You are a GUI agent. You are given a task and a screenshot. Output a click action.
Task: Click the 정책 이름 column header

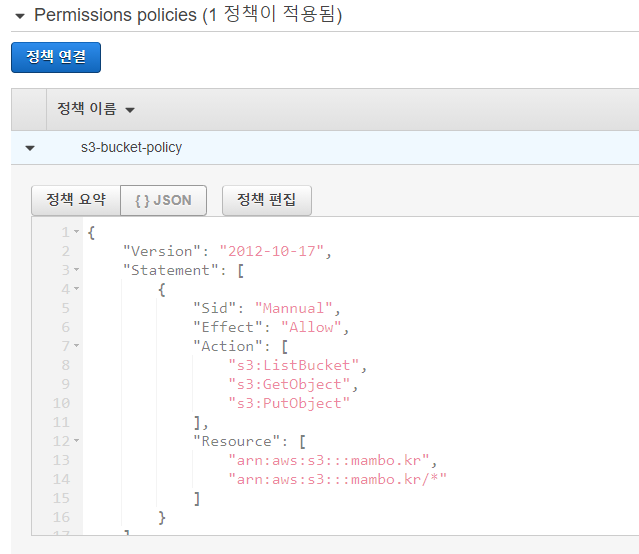click(x=87, y=109)
